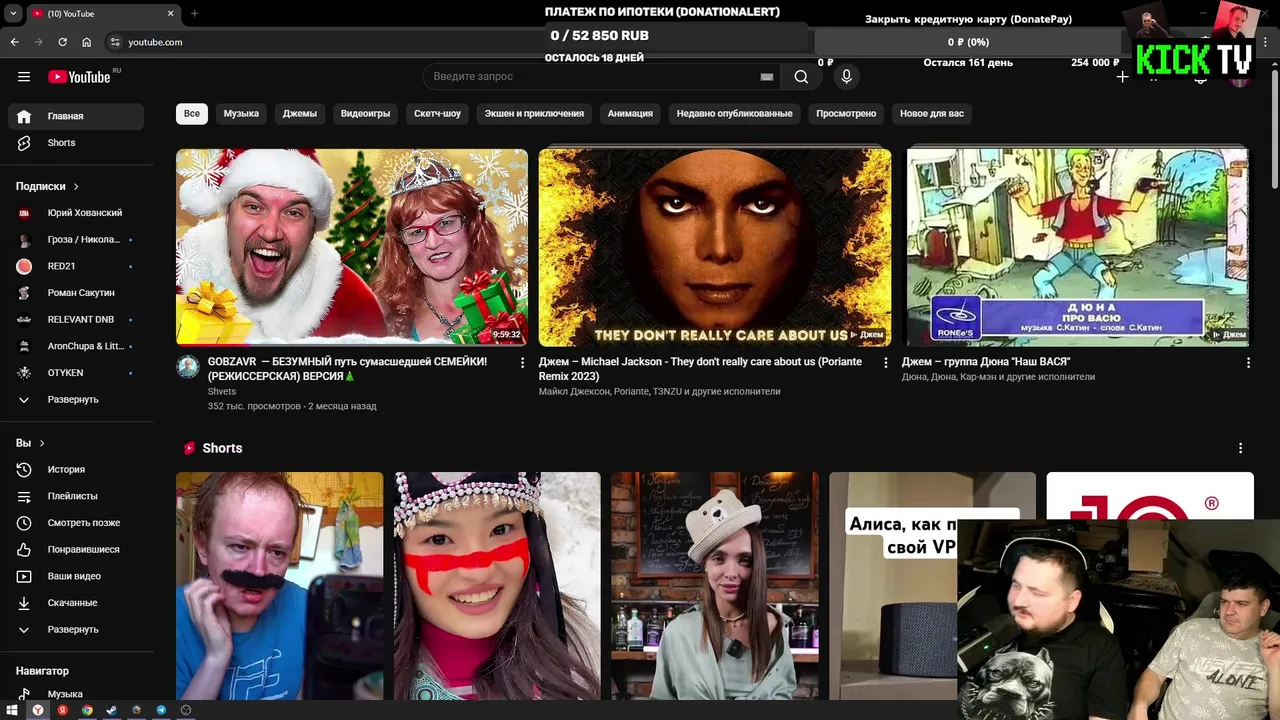Open OBS Studio from the taskbar
The image size is (1280, 720).
(186, 710)
